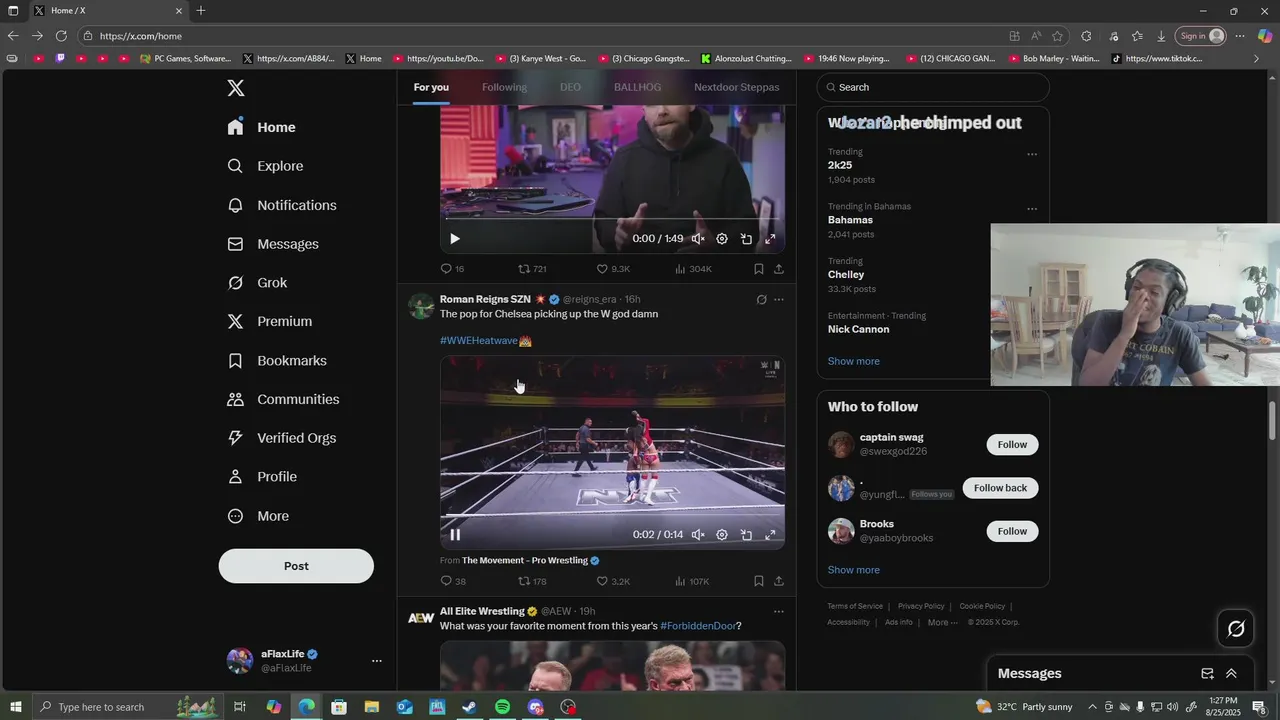This screenshot has height=720, width=1280.
Task: Open Profile in the sidebar
Action: click(x=262, y=477)
